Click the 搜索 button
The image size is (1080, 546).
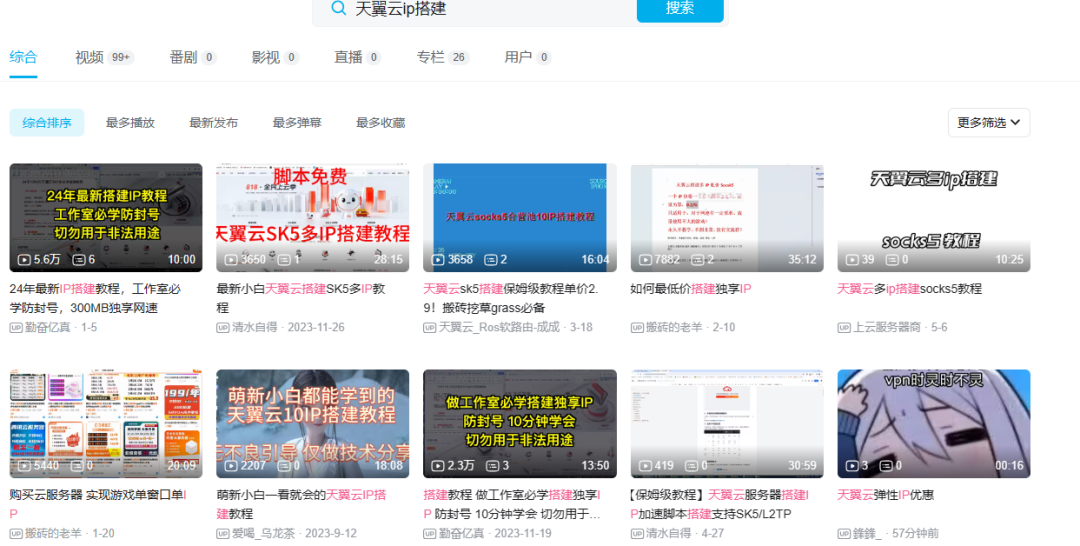coord(680,8)
